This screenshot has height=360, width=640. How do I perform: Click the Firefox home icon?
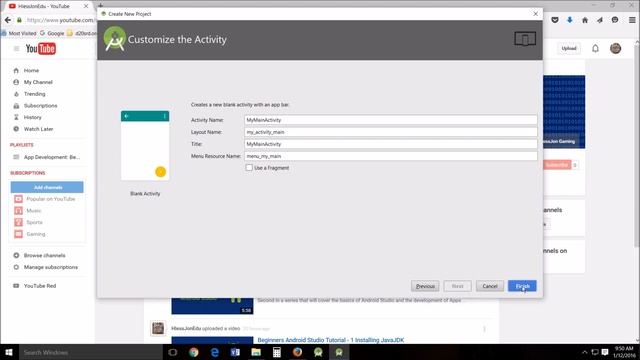585,20
